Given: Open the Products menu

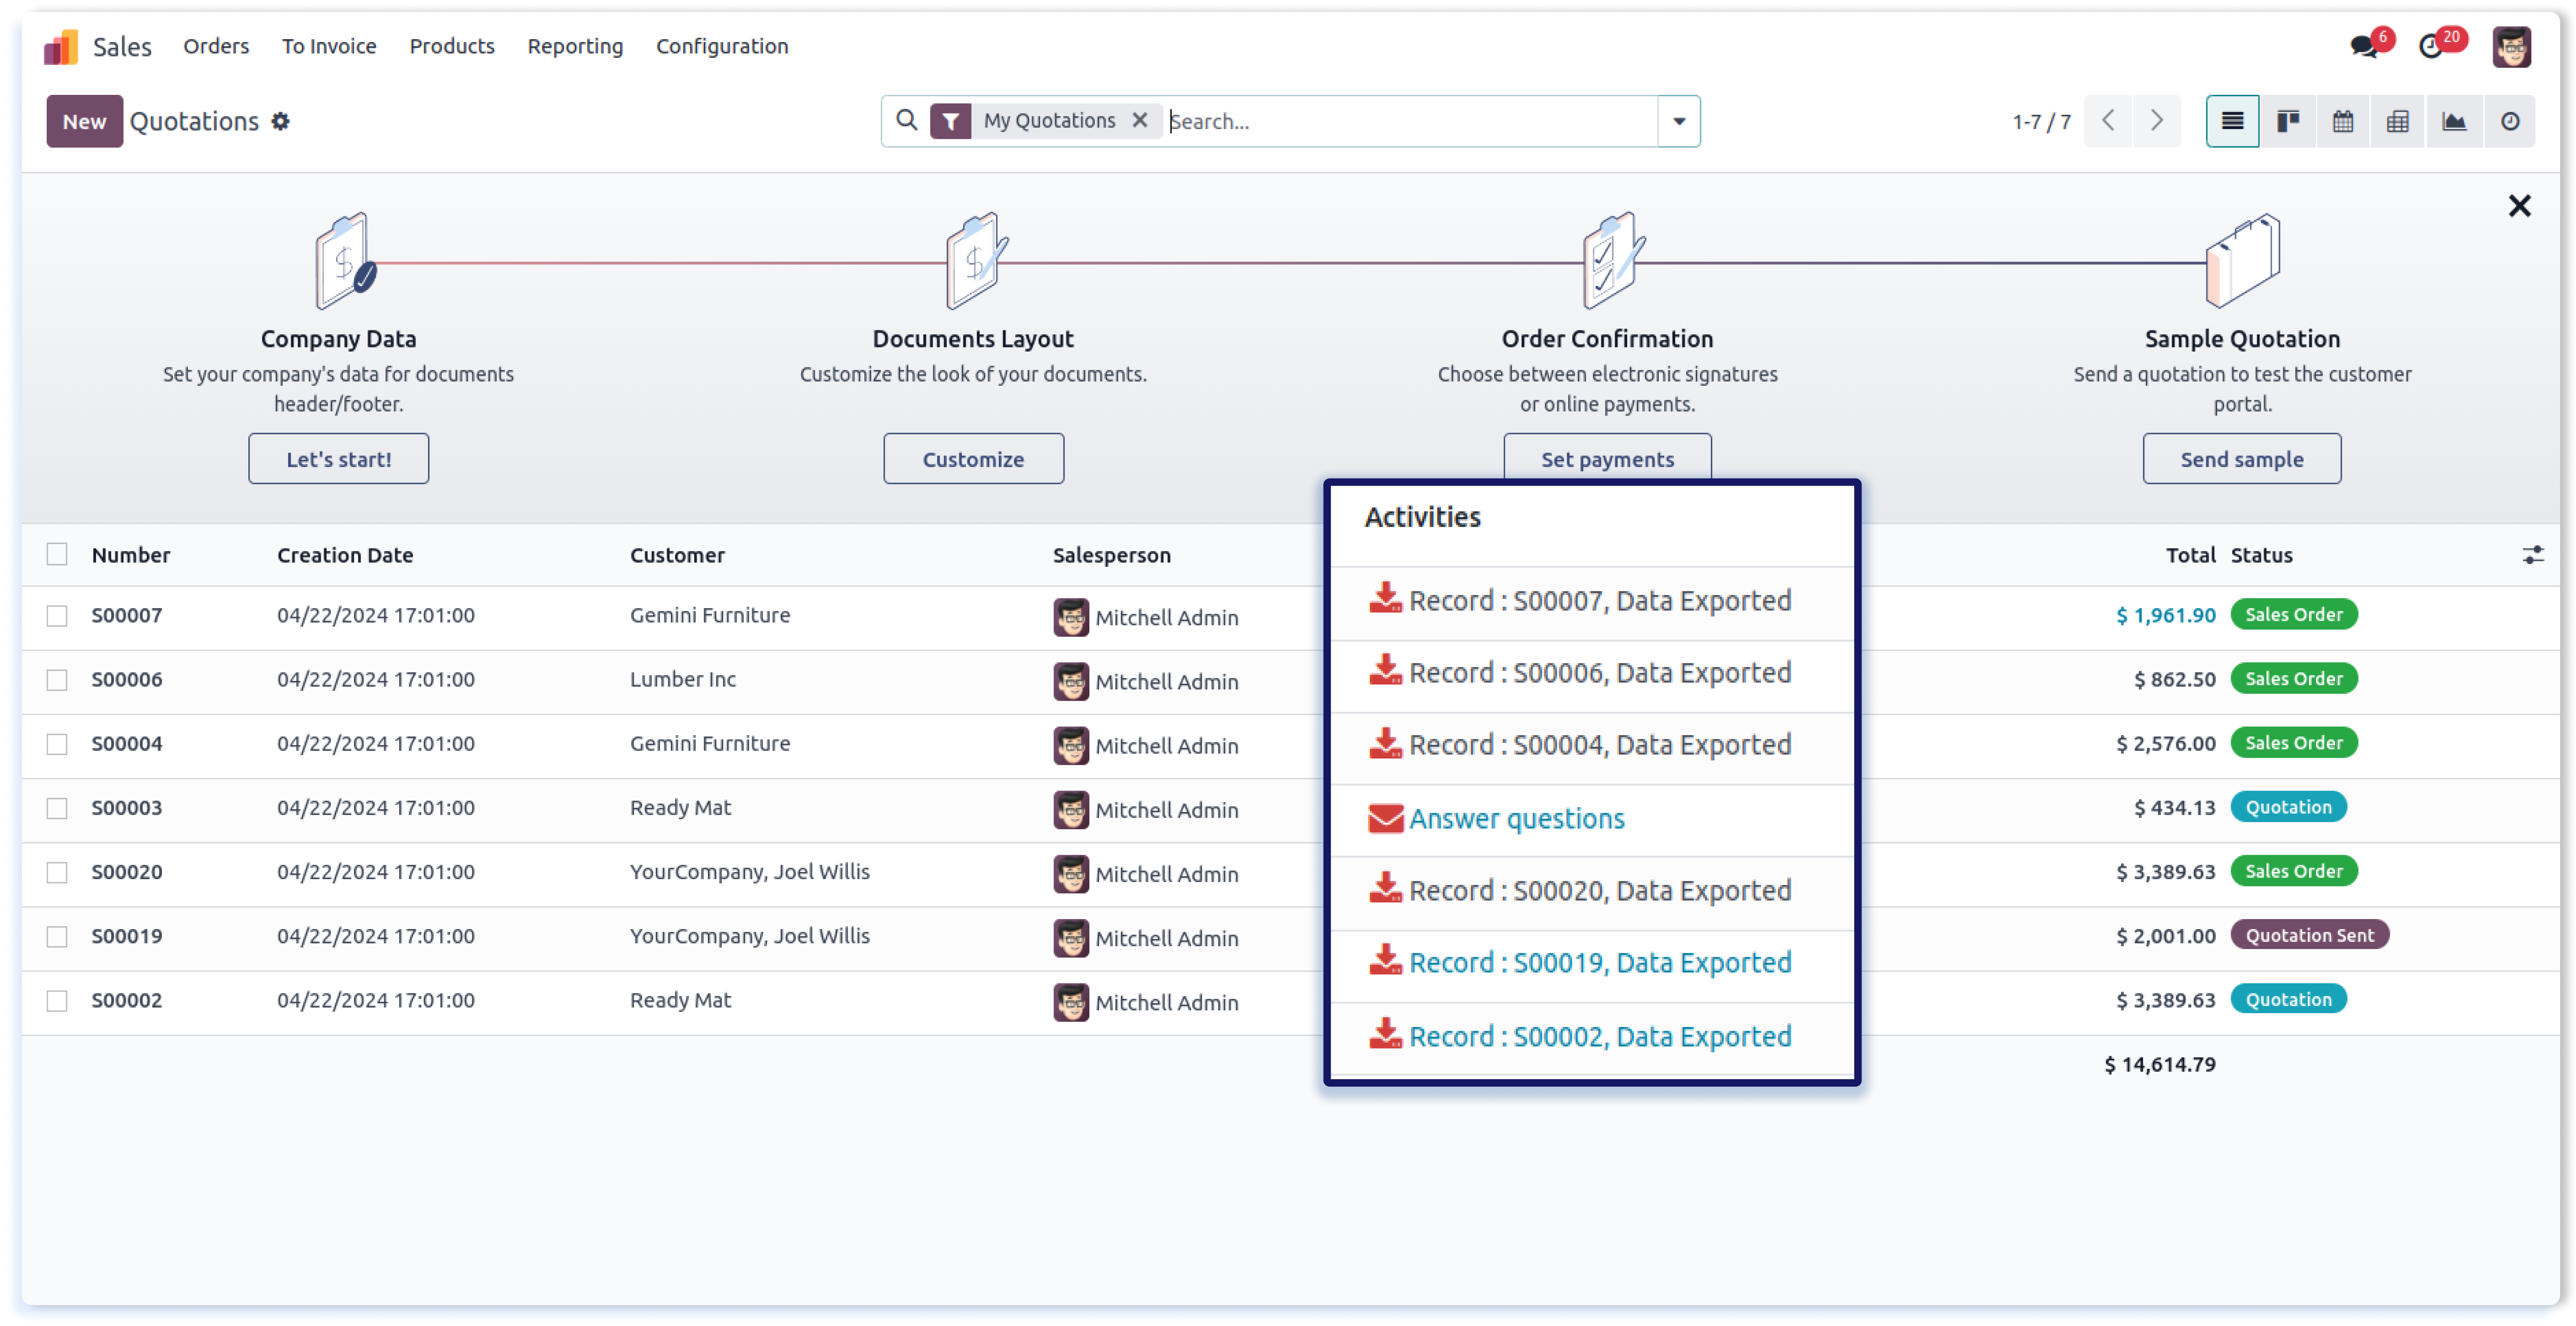Looking at the screenshot, I should point(452,46).
